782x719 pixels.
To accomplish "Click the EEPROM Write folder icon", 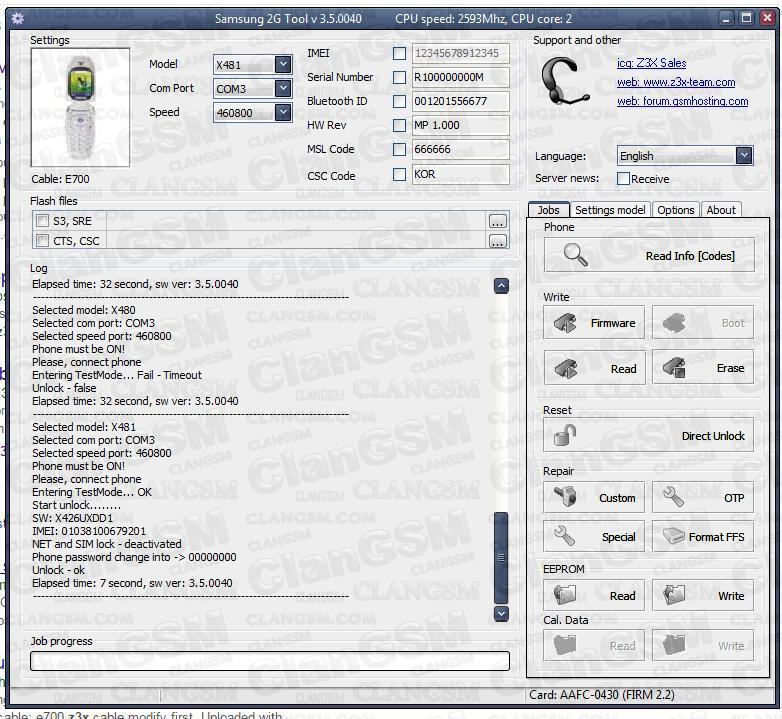I will coord(674,594).
